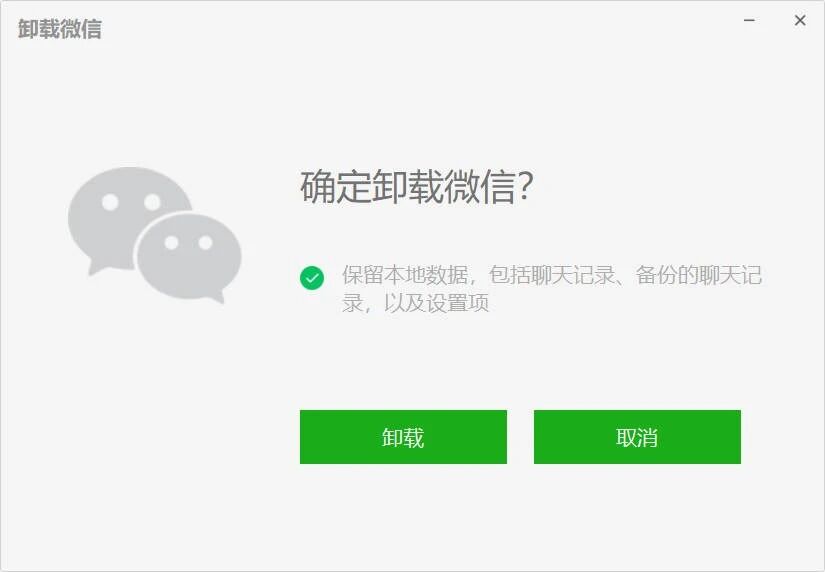The width and height of the screenshot is (825, 572).
Task: Click the smaller right chat bubble
Action: coord(189,257)
